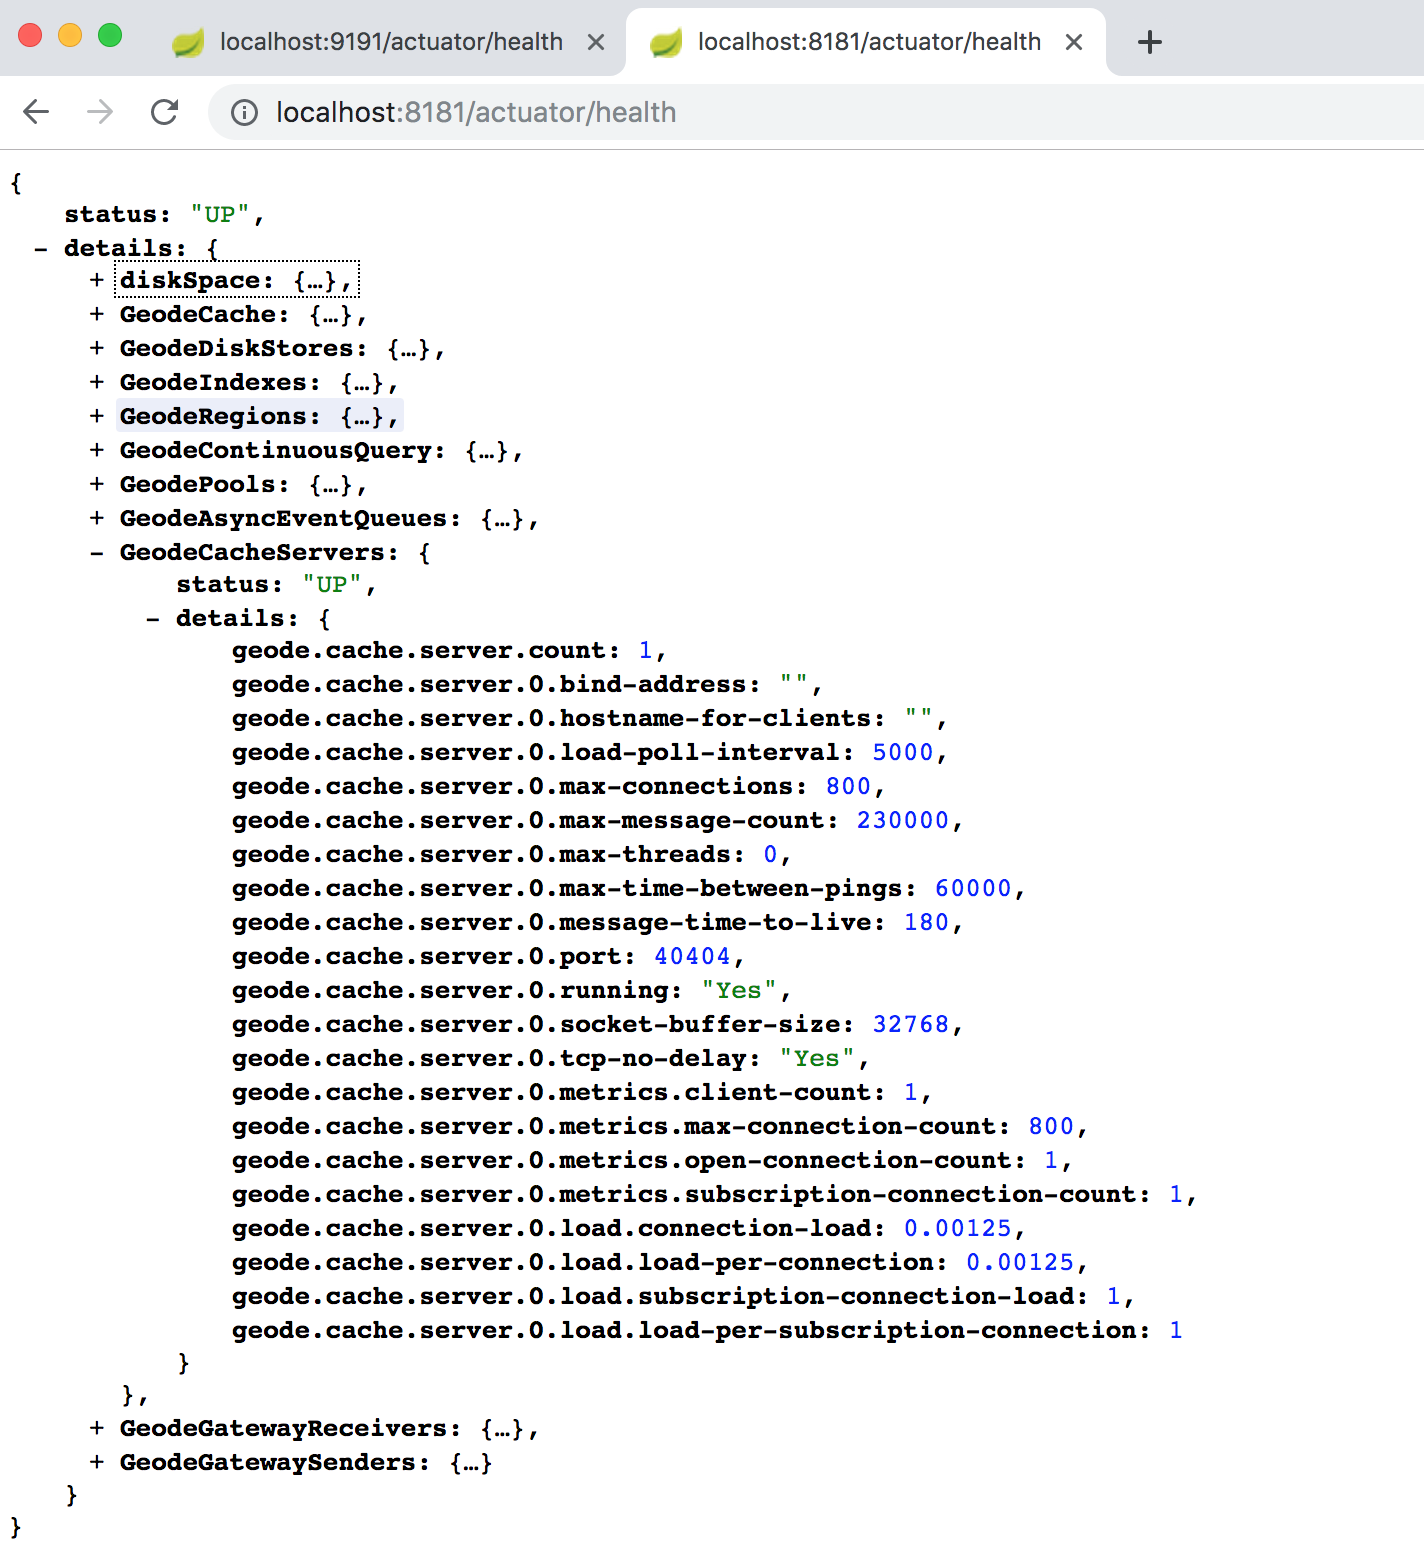Click max-threads value 0
This screenshot has width=1424, height=1560.
coord(771,855)
